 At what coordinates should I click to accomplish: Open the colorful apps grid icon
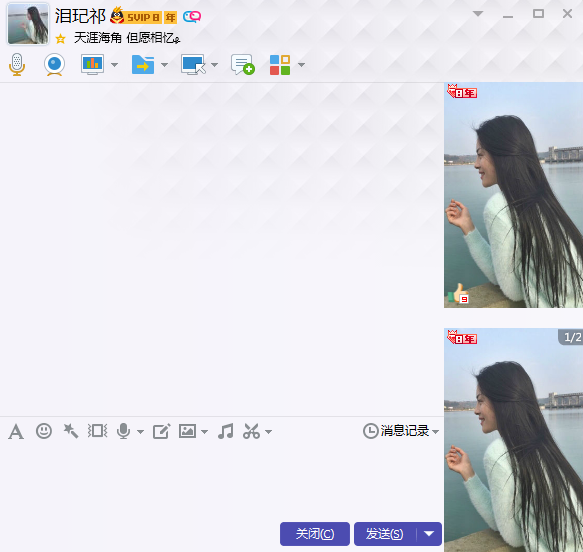coord(280,65)
